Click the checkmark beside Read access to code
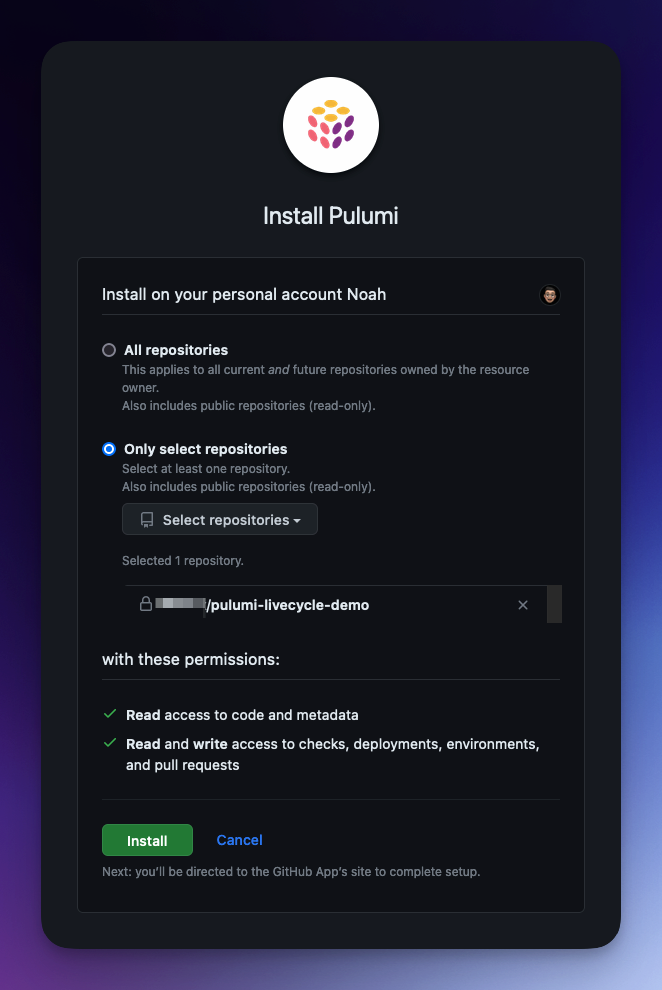The width and height of the screenshot is (662, 990). [x=108, y=714]
